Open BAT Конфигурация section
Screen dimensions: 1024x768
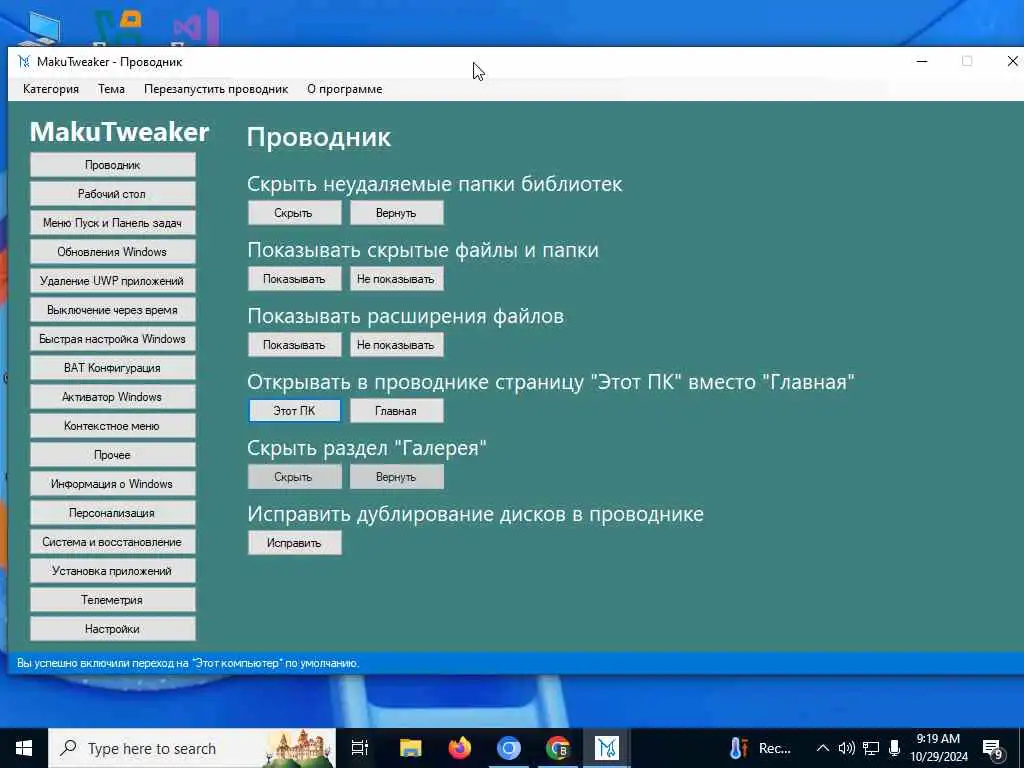click(x=112, y=368)
